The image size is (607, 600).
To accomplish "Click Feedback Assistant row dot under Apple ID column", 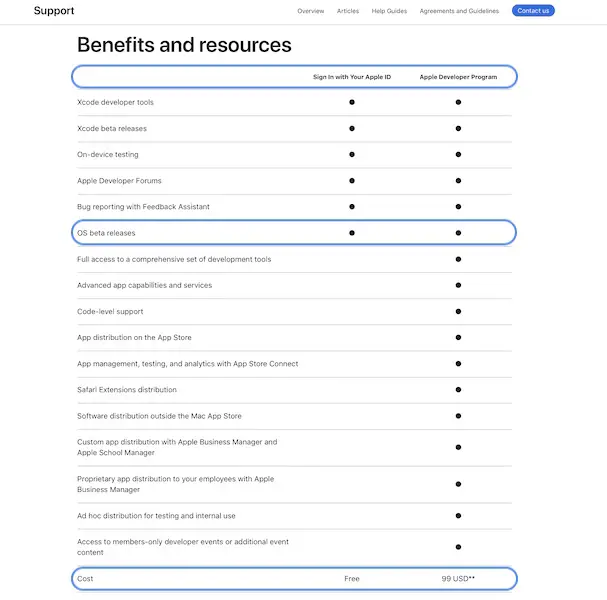I will pyautogui.click(x=352, y=207).
